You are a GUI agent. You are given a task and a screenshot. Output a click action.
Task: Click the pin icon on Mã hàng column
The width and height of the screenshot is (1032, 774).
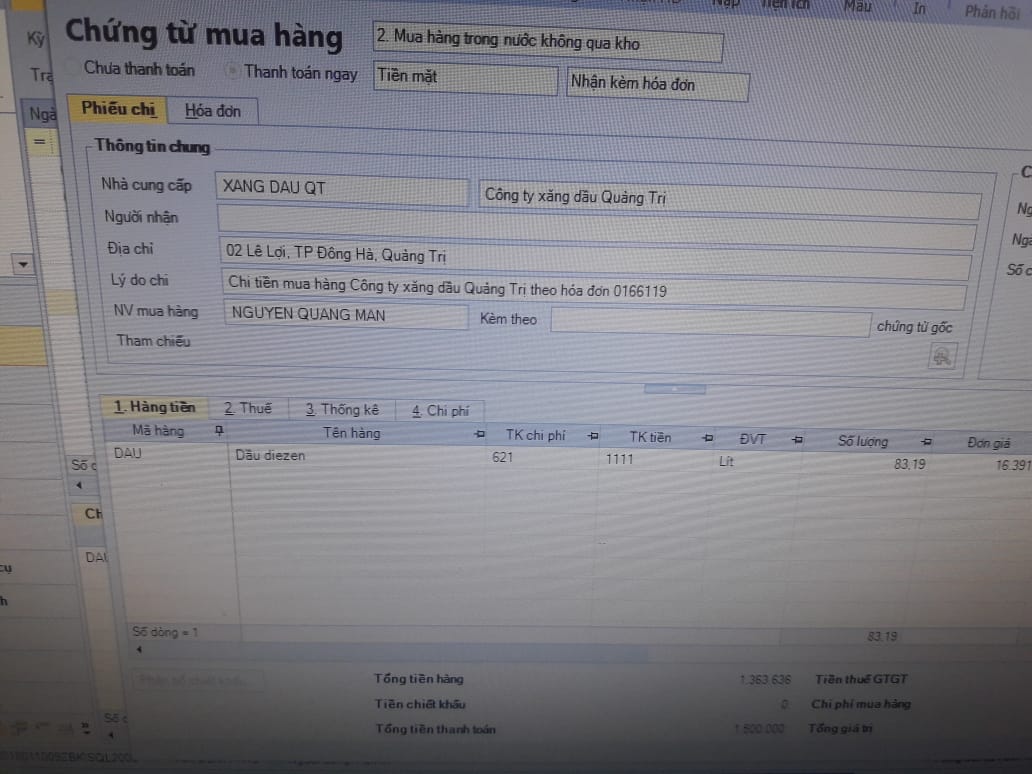pos(219,430)
